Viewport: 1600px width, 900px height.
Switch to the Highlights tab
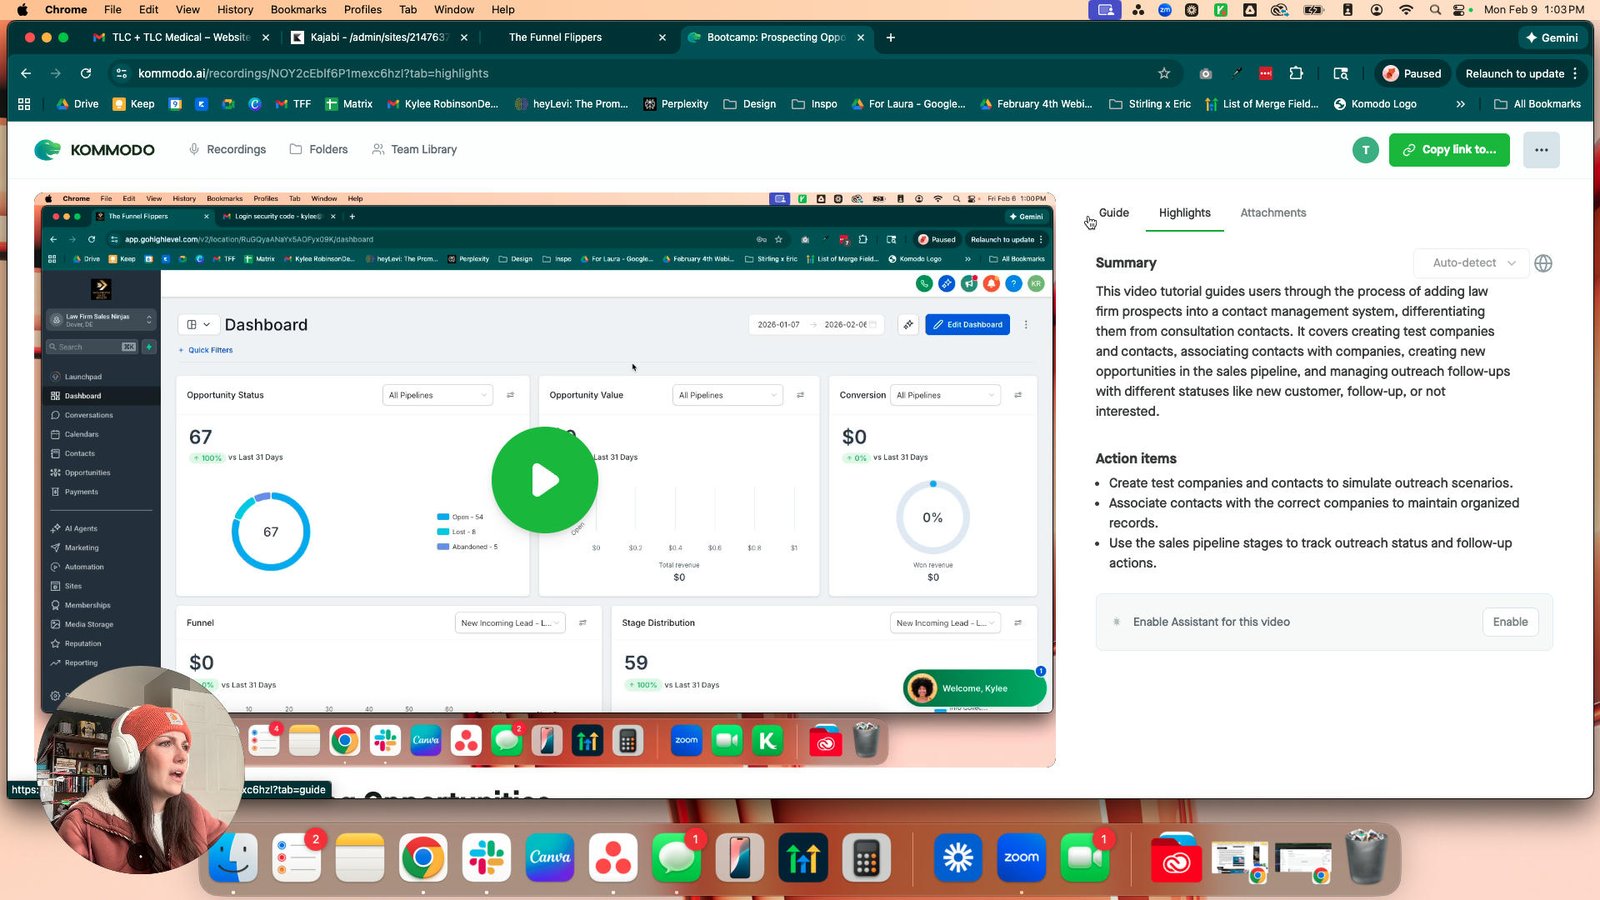(1184, 213)
